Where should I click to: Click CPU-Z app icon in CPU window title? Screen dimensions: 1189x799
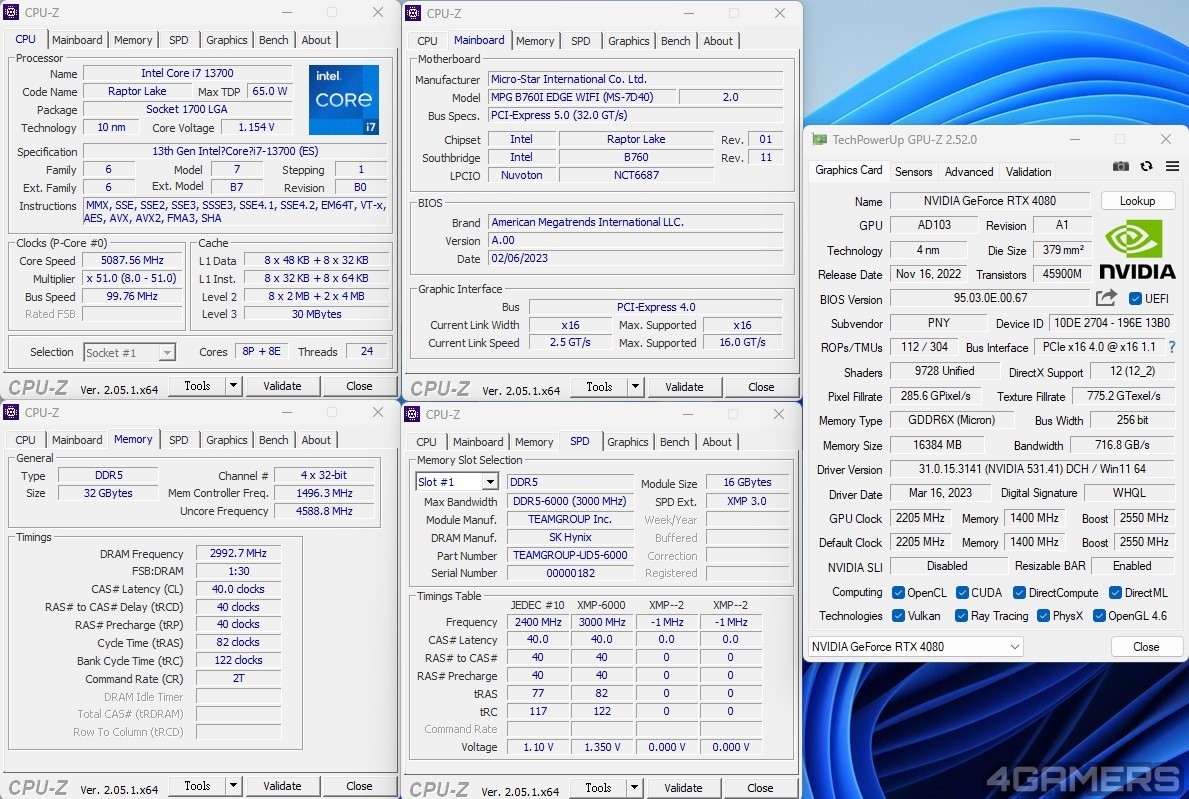tap(11, 12)
